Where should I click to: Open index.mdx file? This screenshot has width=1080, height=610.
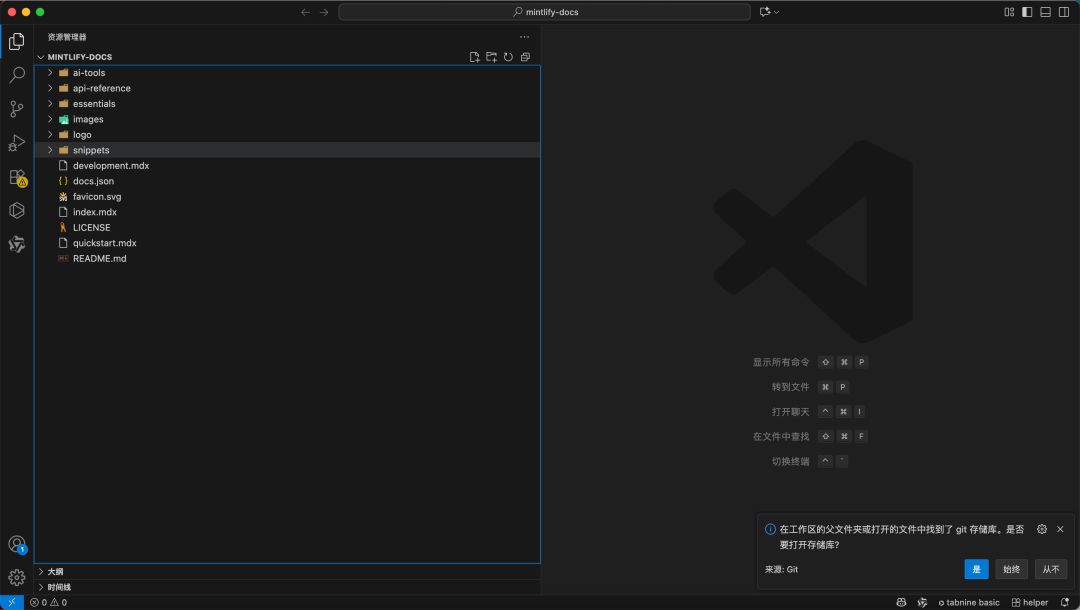[x=287, y=212]
